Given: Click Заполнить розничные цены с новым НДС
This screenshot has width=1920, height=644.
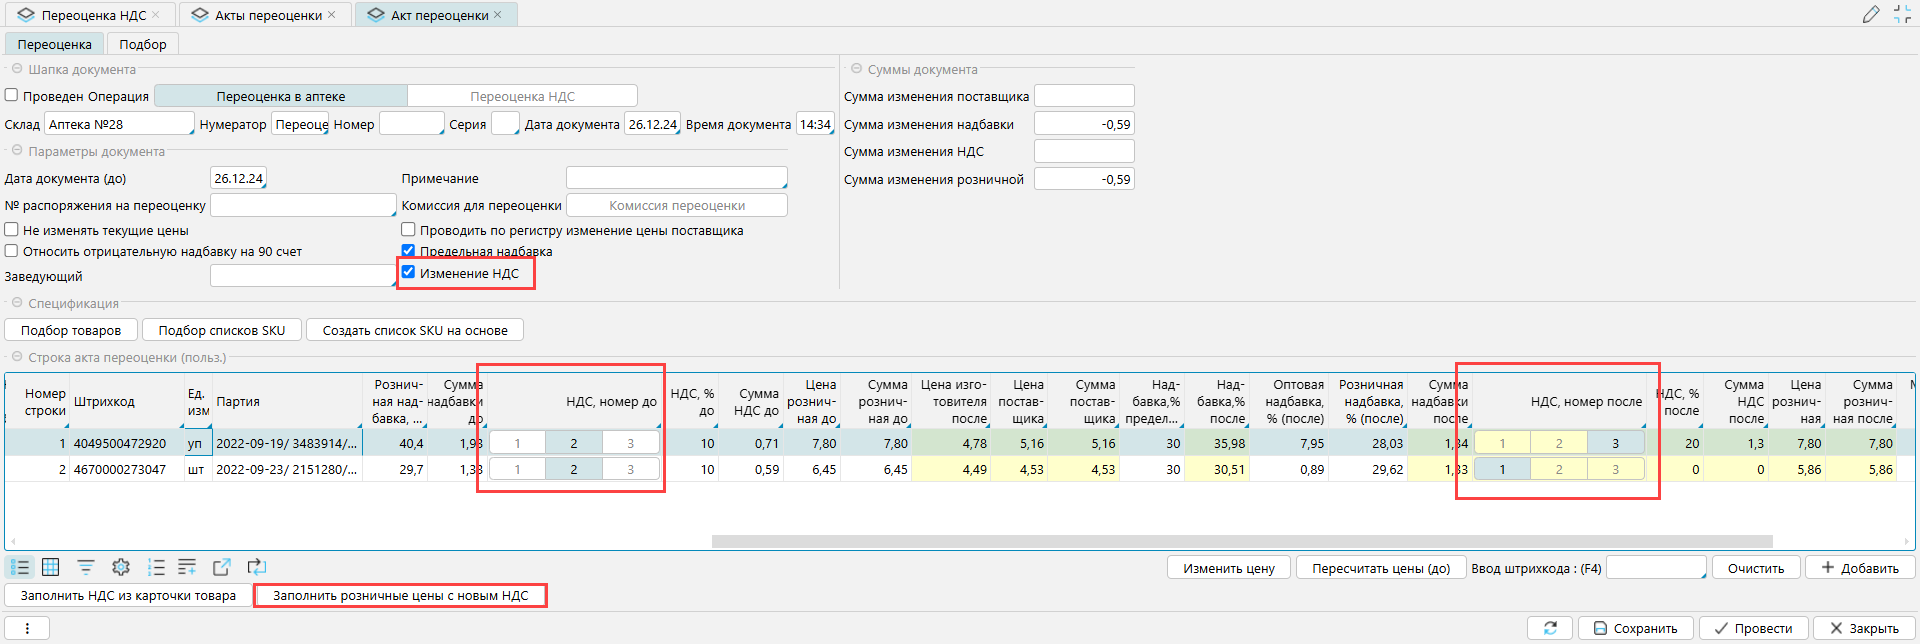Looking at the screenshot, I should tap(400, 595).
